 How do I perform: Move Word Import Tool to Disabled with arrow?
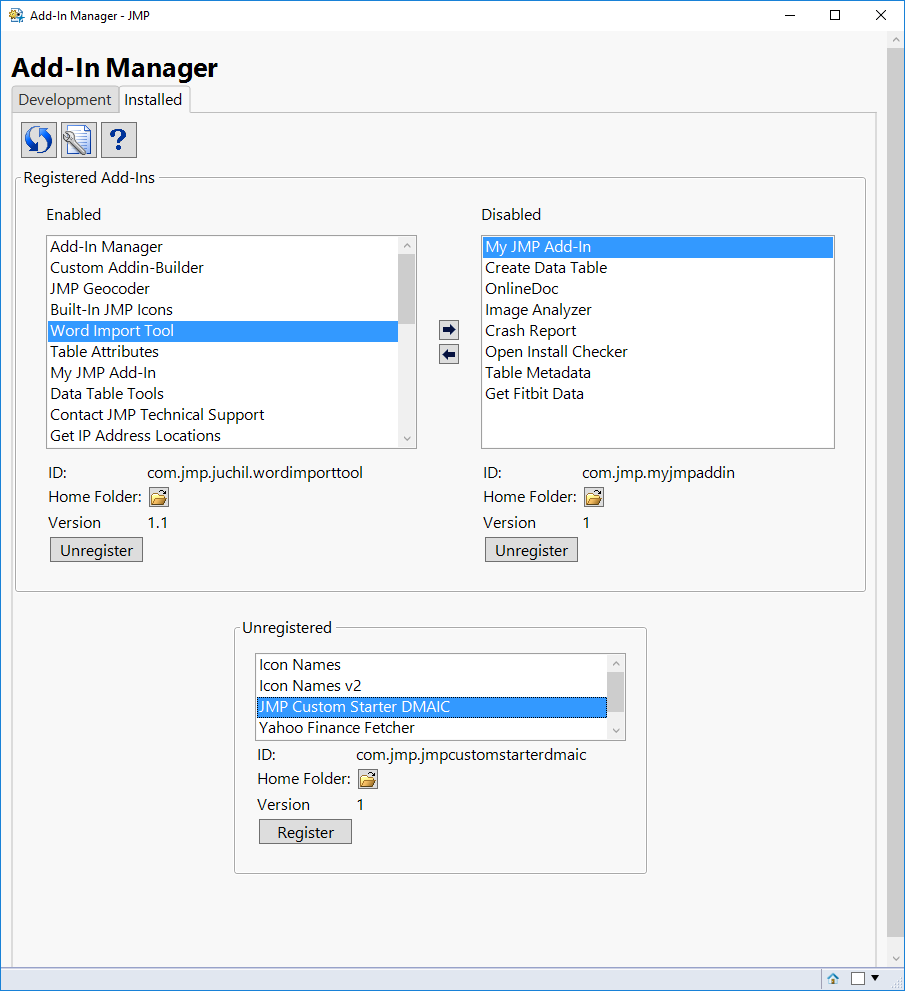(448, 329)
